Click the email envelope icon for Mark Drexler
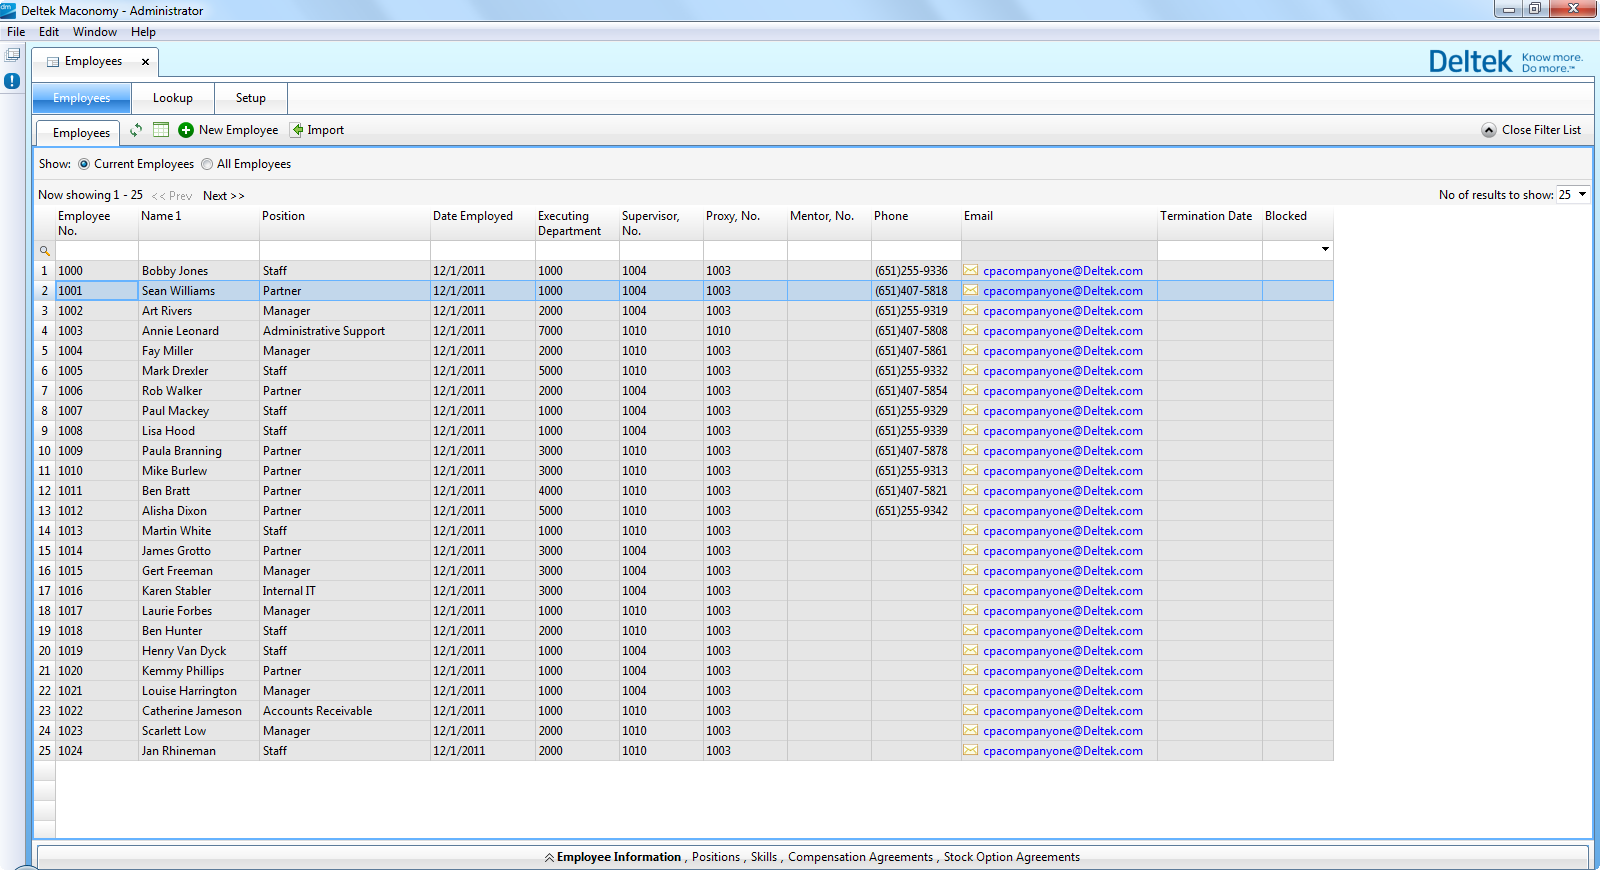Image resolution: width=1600 pixels, height=870 pixels. pyautogui.click(x=971, y=370)
